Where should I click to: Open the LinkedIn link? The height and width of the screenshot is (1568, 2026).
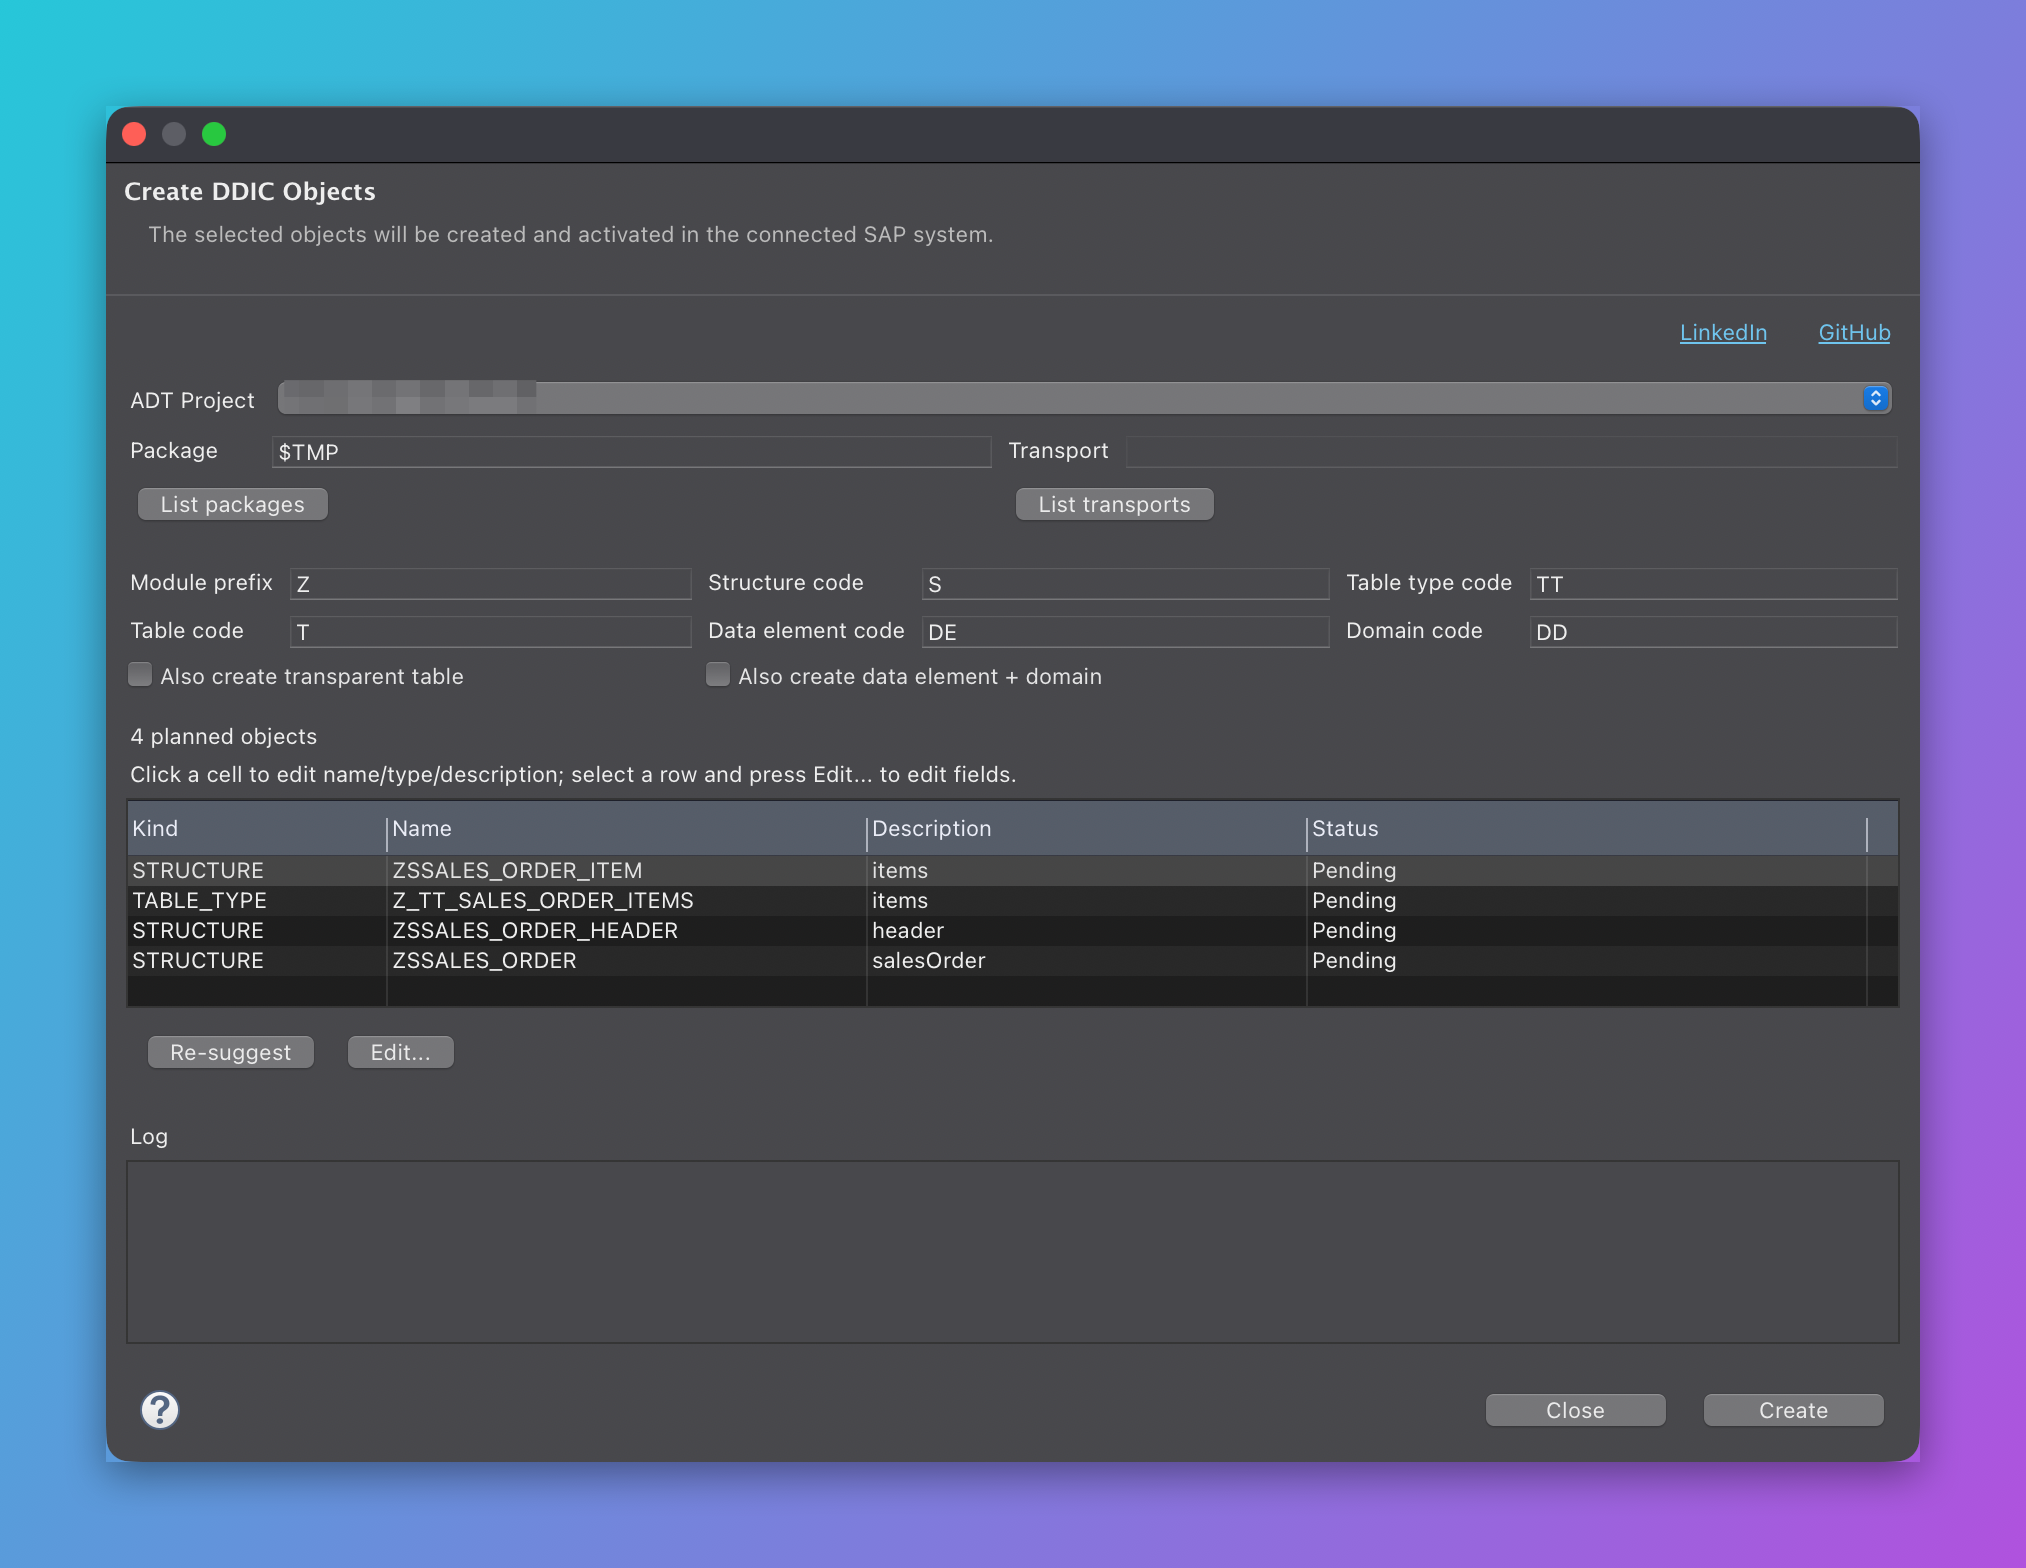point(1723,333)
